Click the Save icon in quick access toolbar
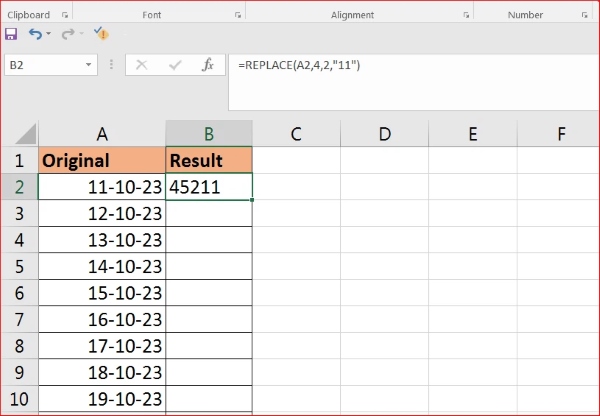 (11, 34)
